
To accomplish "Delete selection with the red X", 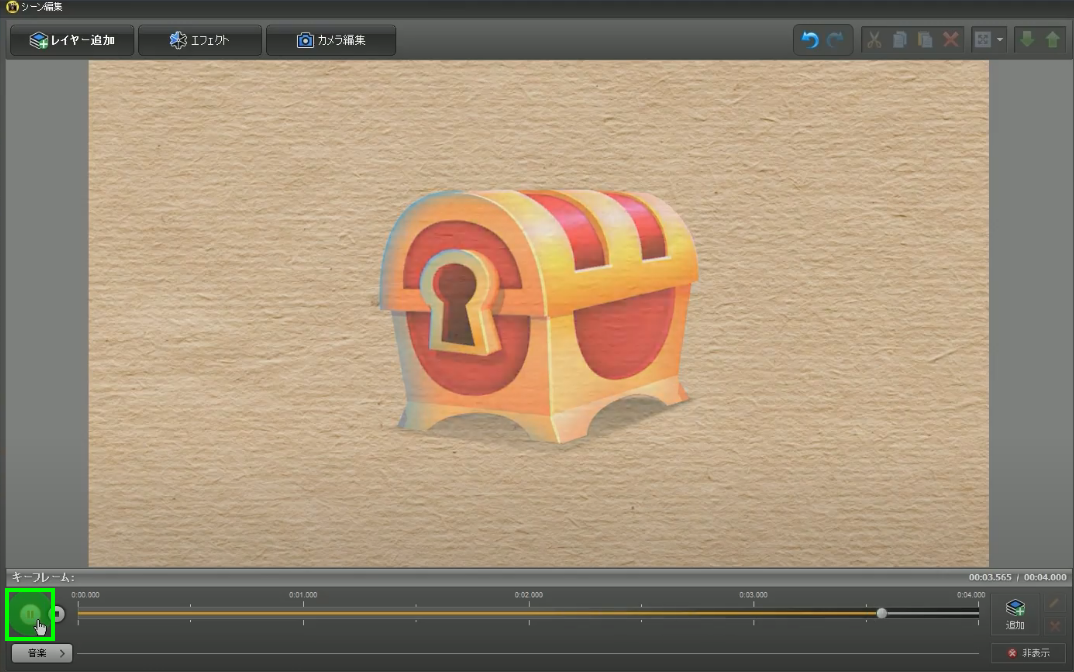I will (x=951, y=41).
